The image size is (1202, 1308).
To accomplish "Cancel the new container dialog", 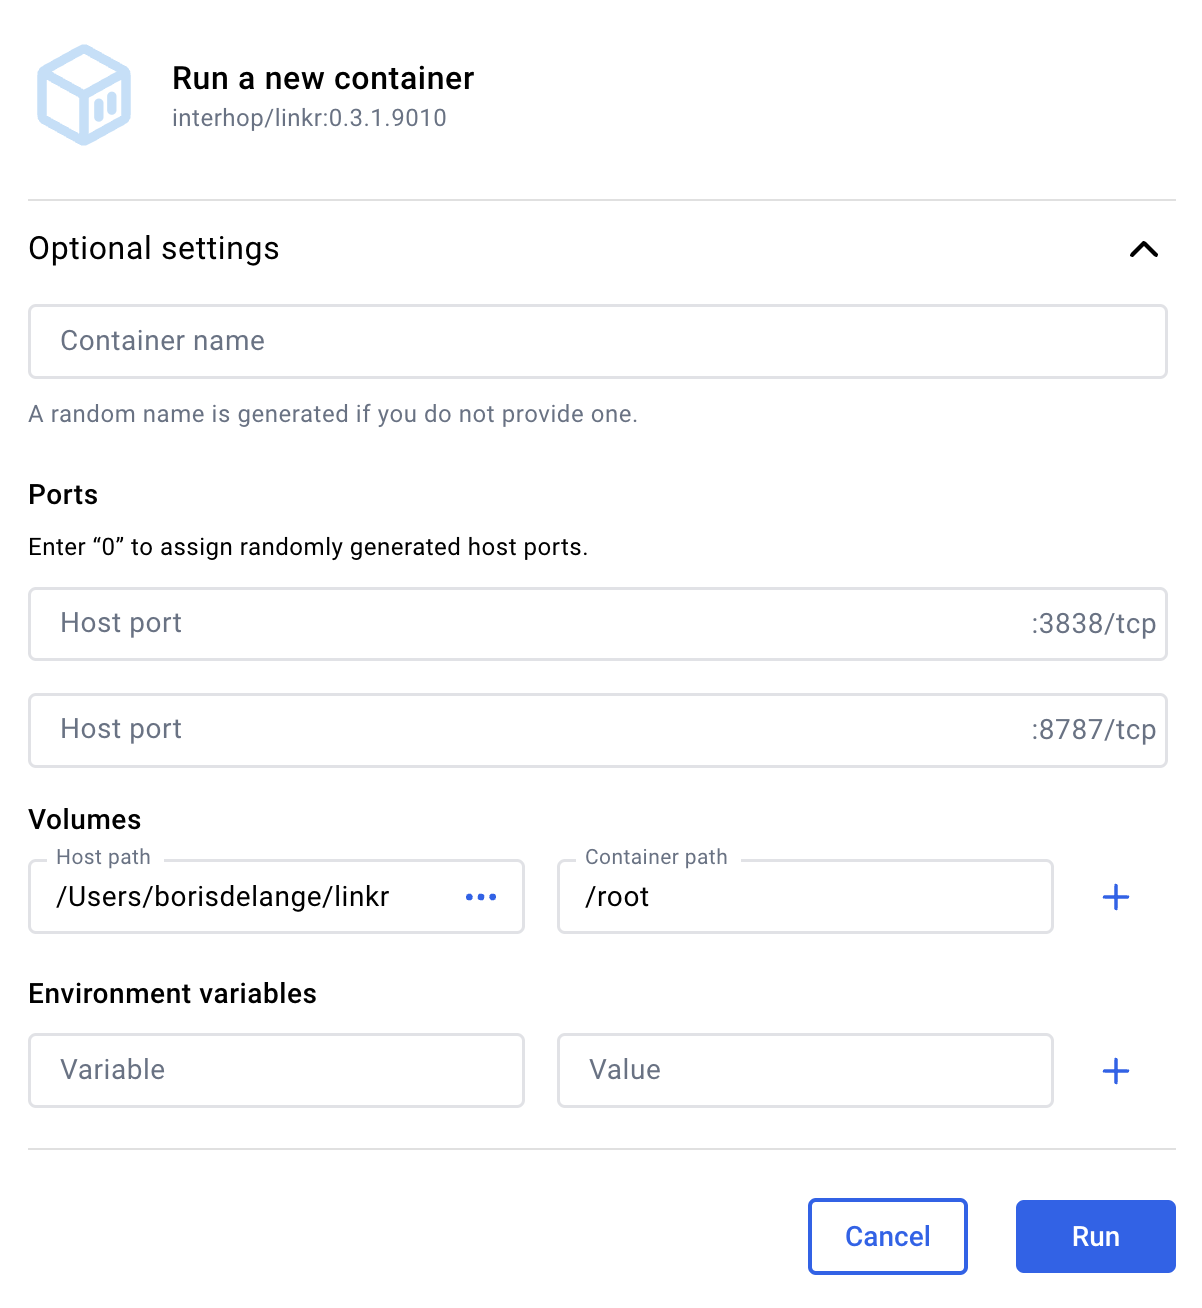I will click(x=888, y=1236).
